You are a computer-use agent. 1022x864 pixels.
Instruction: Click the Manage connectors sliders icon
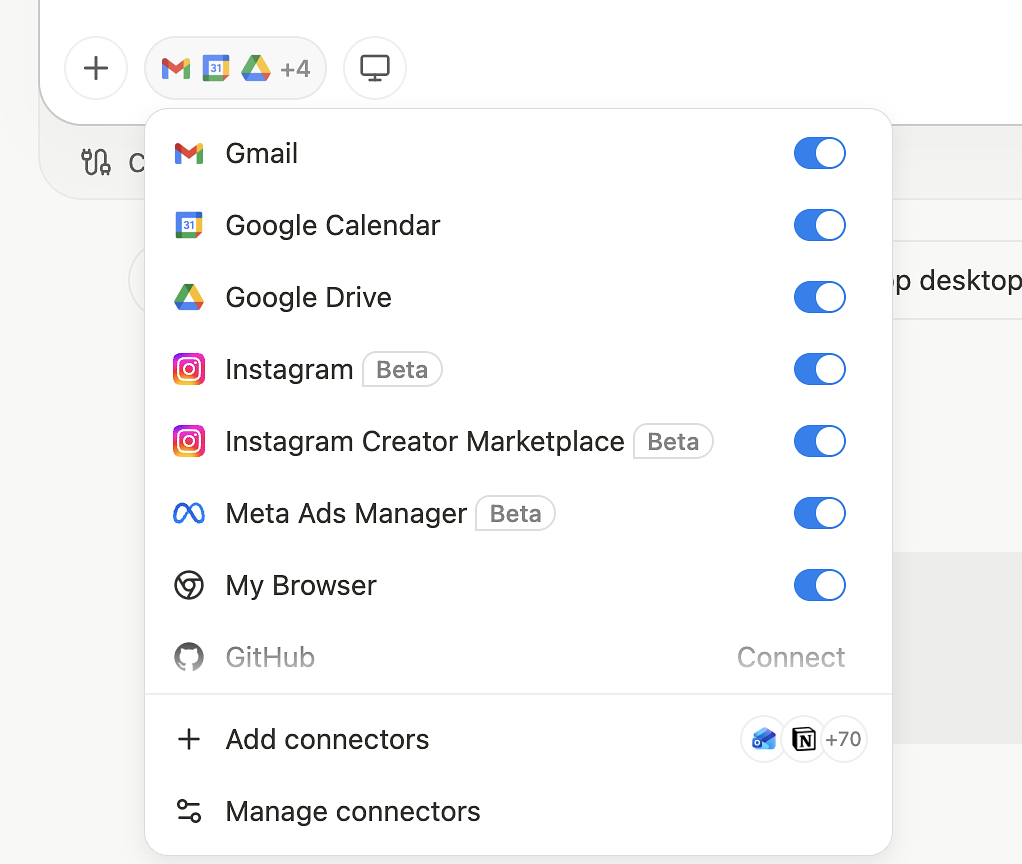point(189,811)
